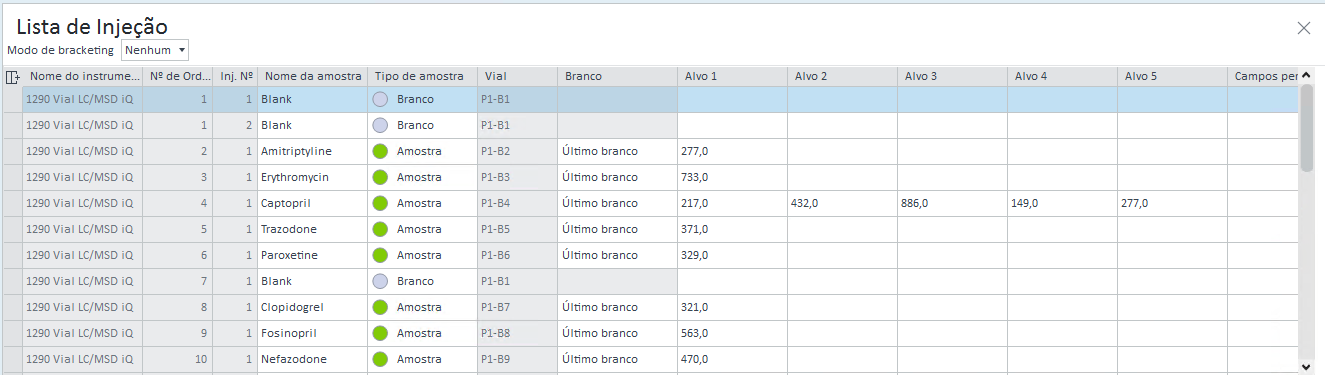The height and width of the screenshot is (375, 1325).
Task: Click green sample icon for Erythromycin row
Action: coord(380,177)
